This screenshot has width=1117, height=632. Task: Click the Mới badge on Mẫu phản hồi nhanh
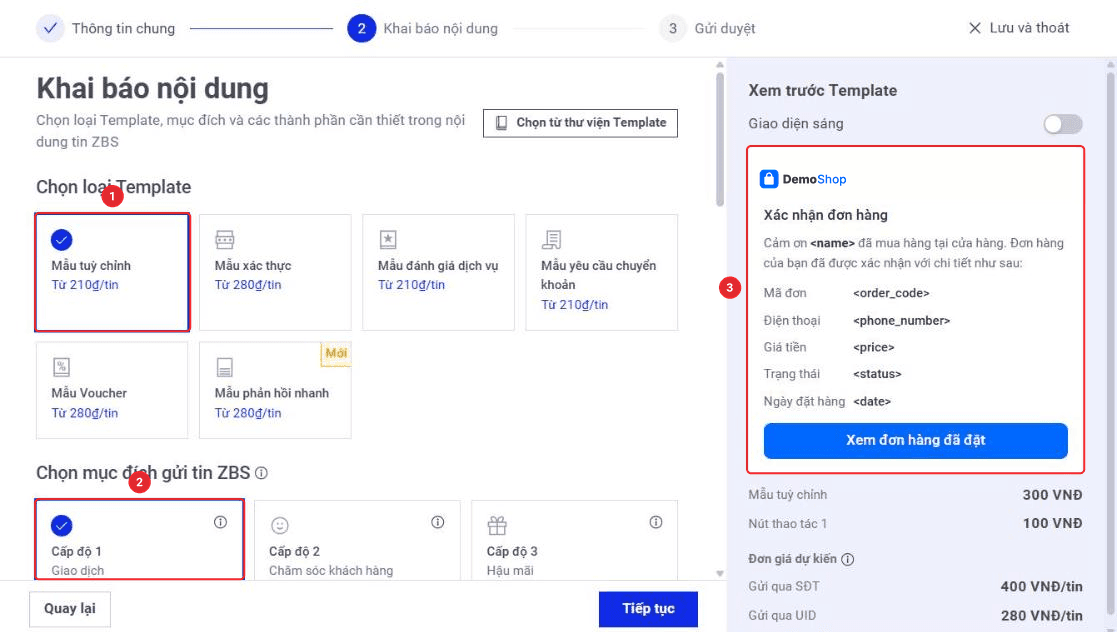pos(336,353)
